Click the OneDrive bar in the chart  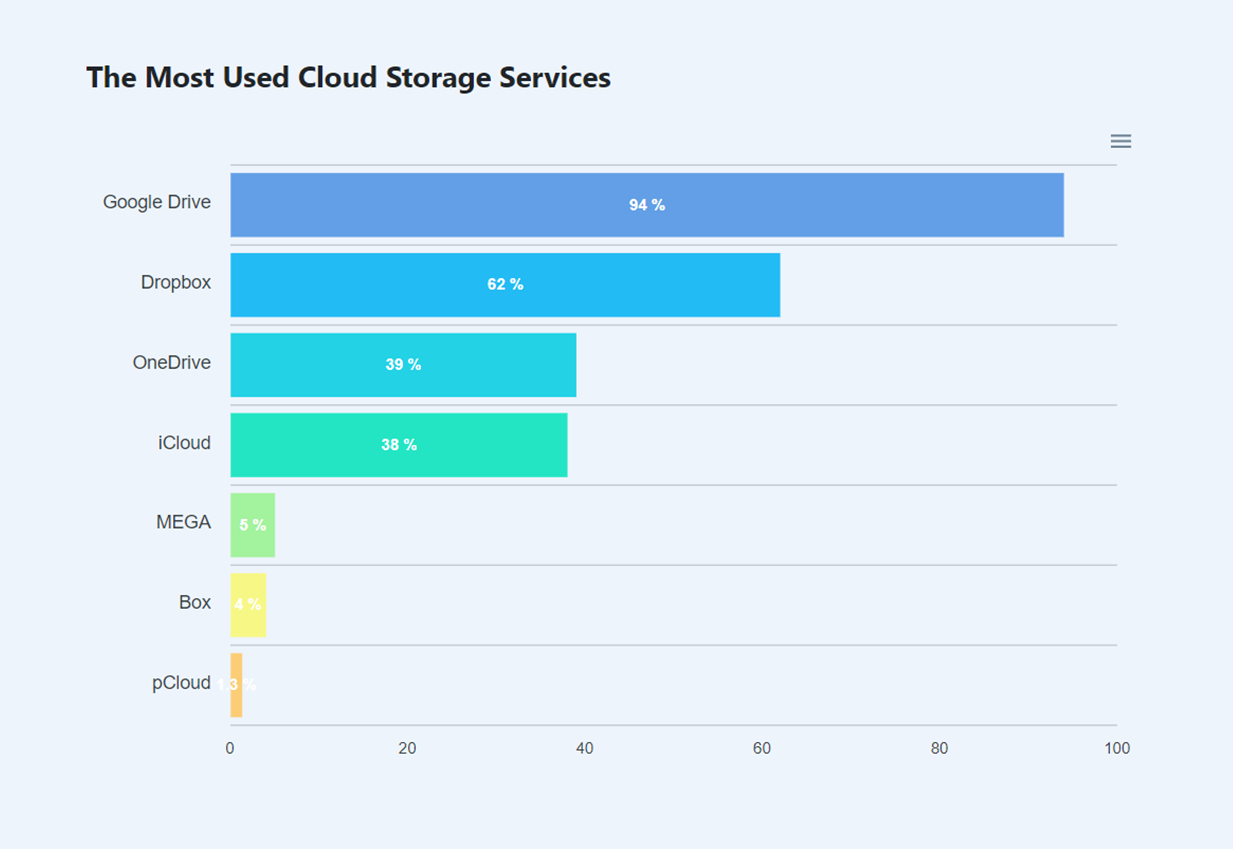coord(403,365)
